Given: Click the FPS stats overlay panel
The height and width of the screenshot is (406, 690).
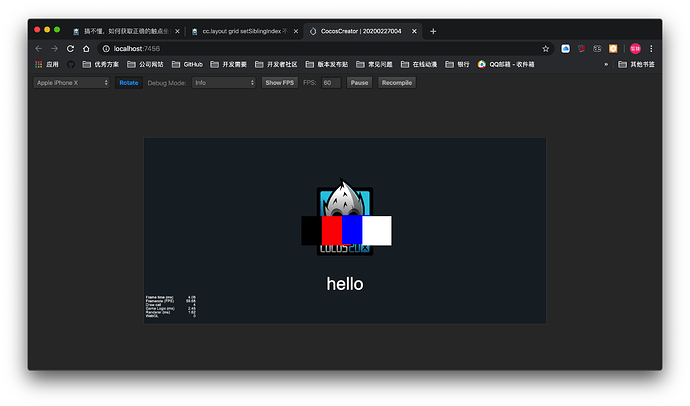Looking at the screenshot, I should coord(171,307).
